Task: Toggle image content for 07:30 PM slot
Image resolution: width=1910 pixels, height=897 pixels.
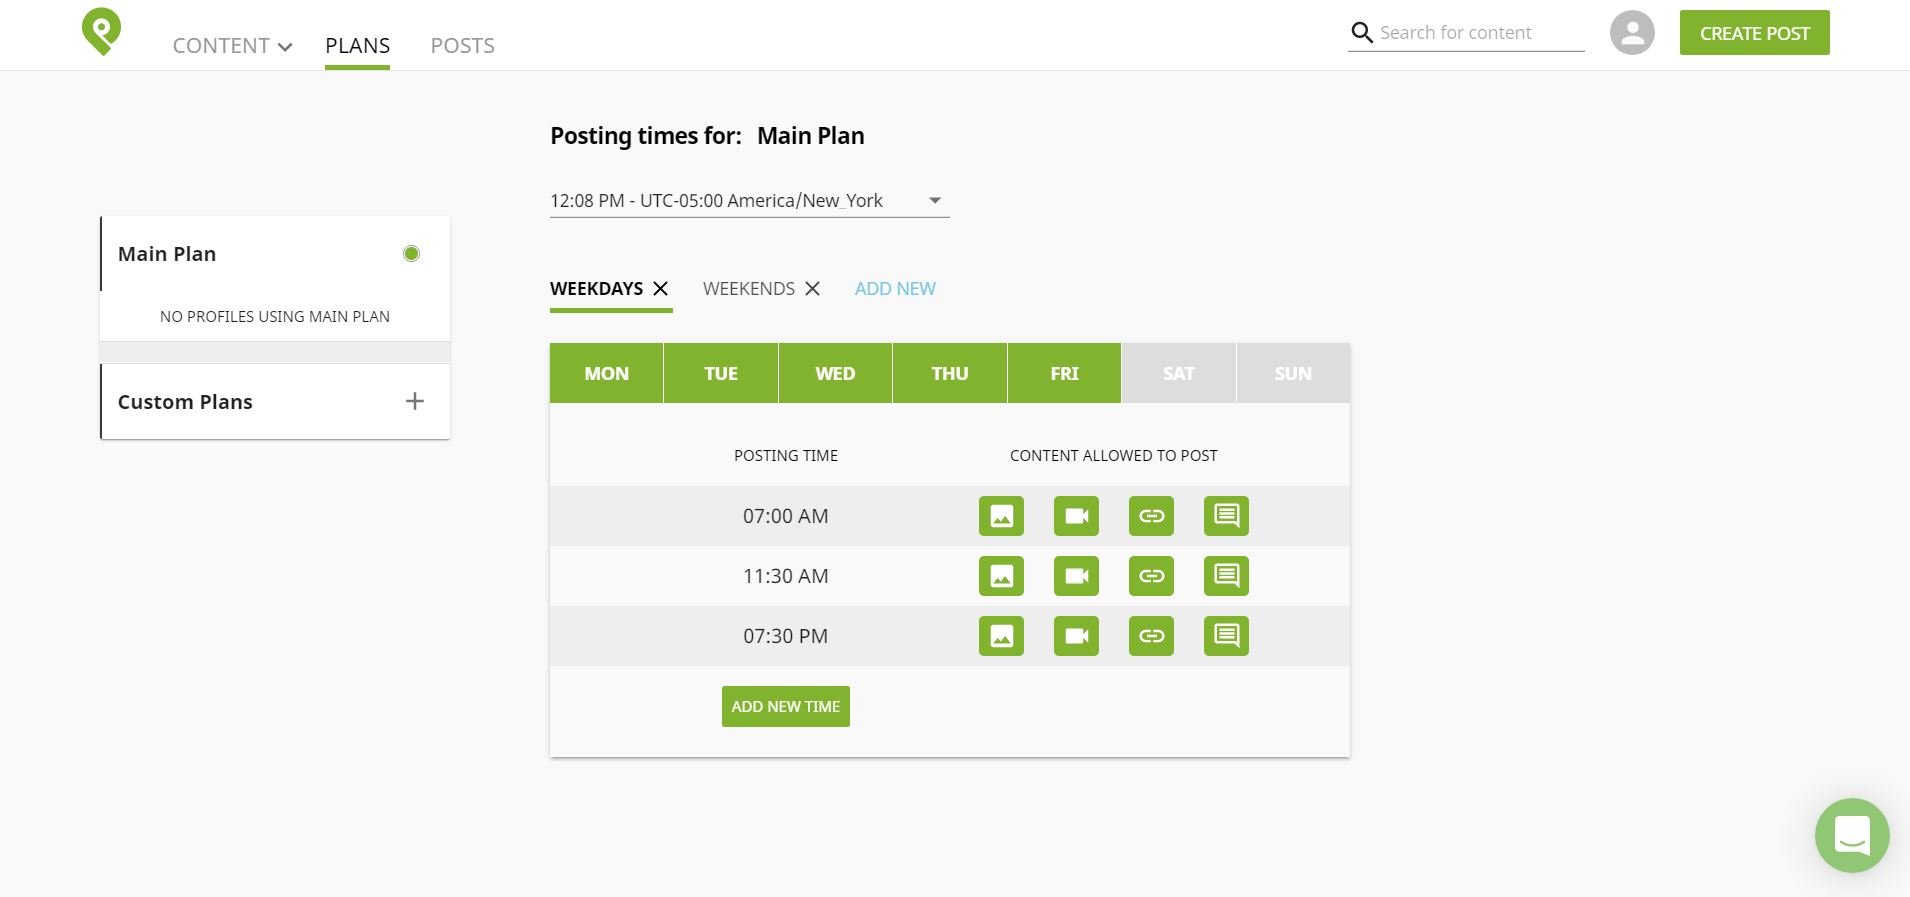Action: pos(1001,636)
